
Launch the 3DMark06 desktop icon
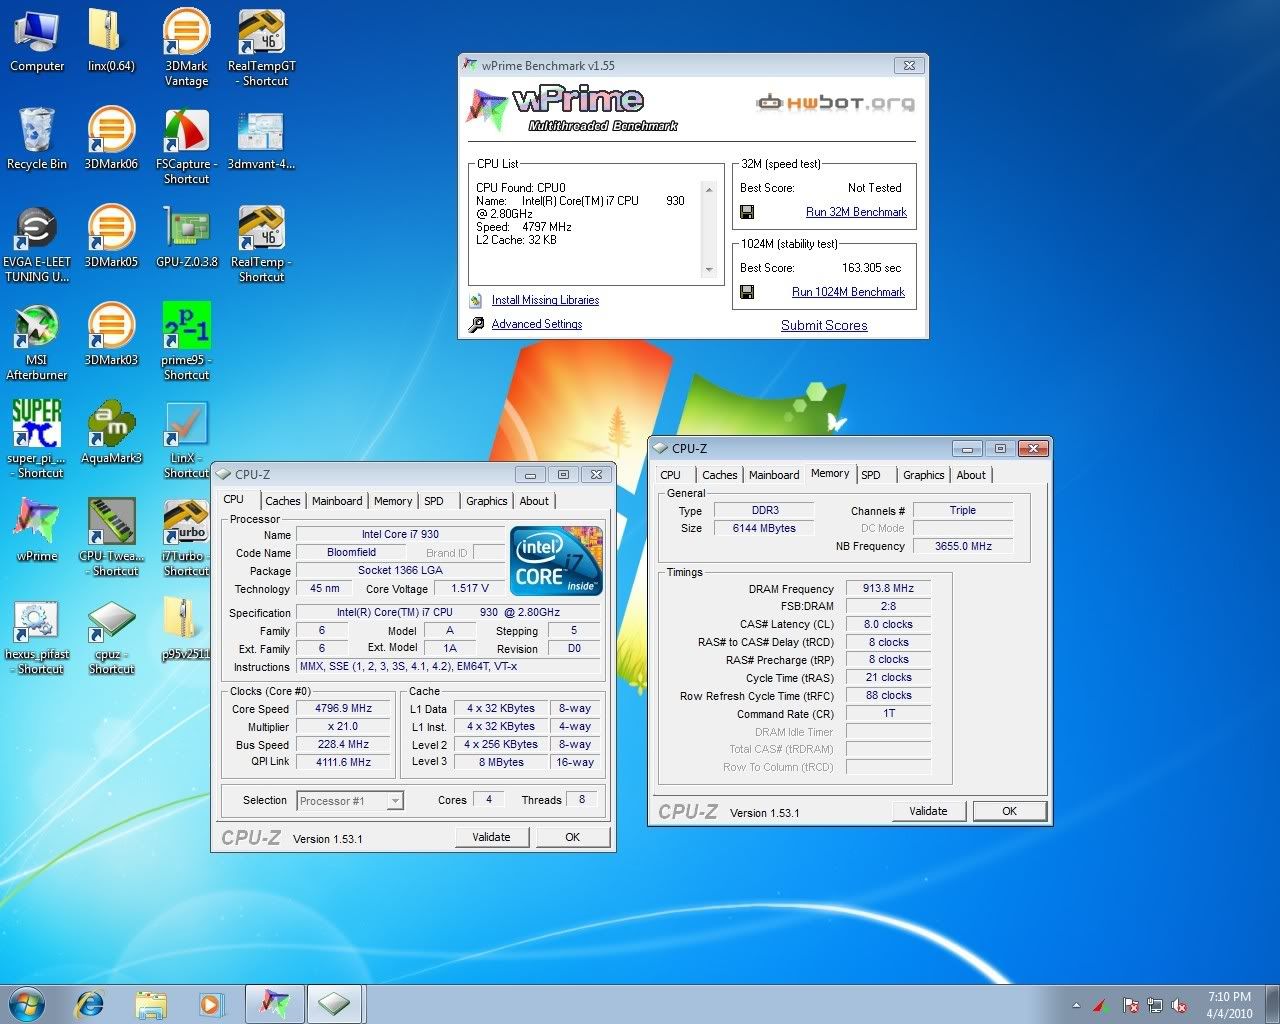pyautogui.click(x=111, y=139)
